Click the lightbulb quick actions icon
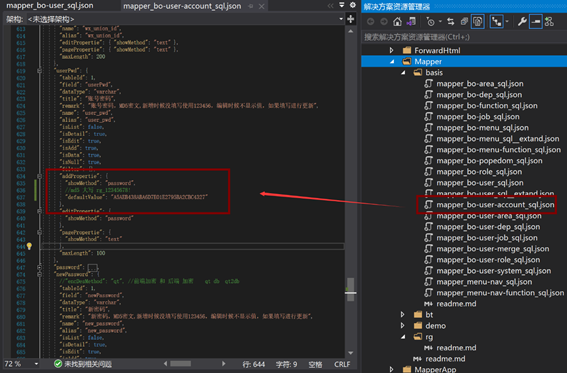 click(29, 246)
